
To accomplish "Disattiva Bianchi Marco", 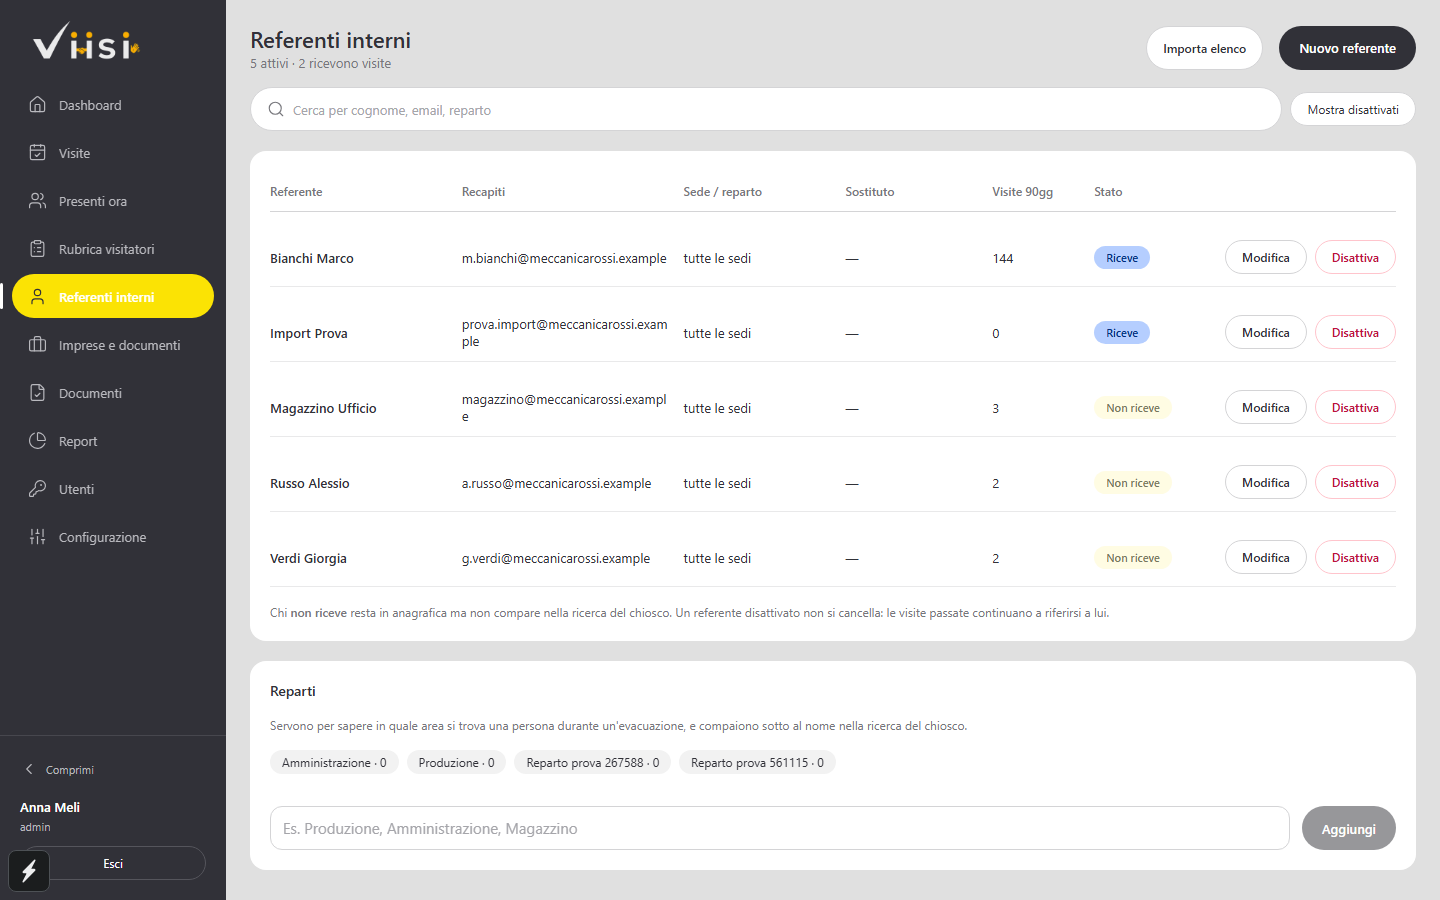I will coord(1355,258).
